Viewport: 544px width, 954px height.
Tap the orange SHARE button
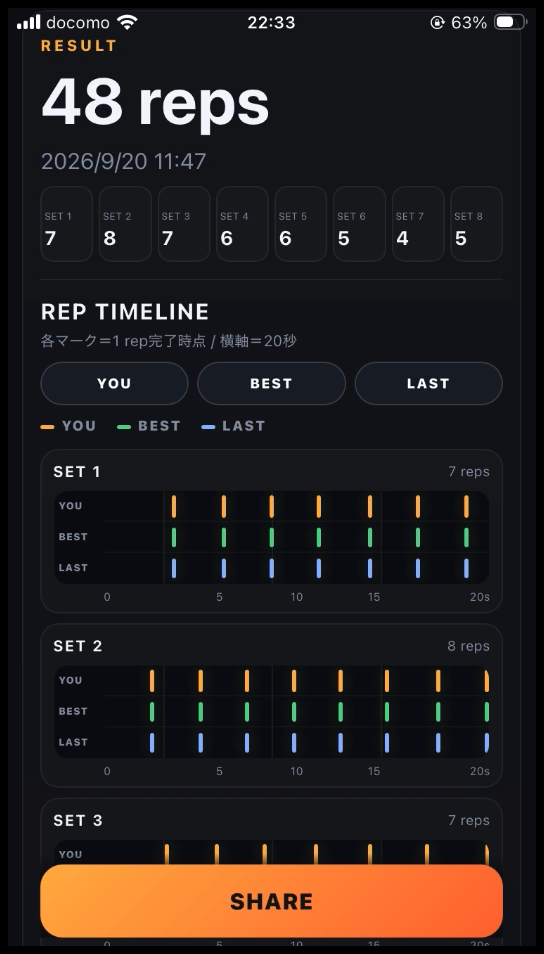click(271, 901)
